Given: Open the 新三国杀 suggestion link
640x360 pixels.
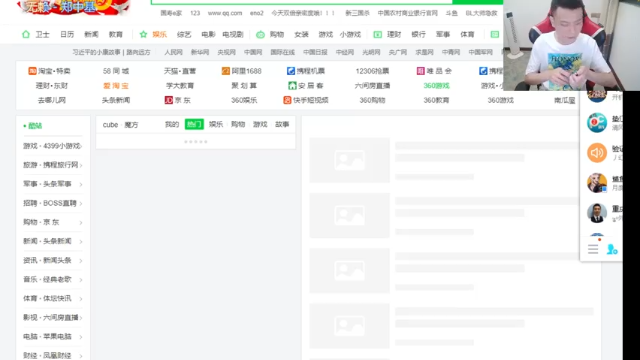Looking at the screenshot, I should [x=357, y=13].
